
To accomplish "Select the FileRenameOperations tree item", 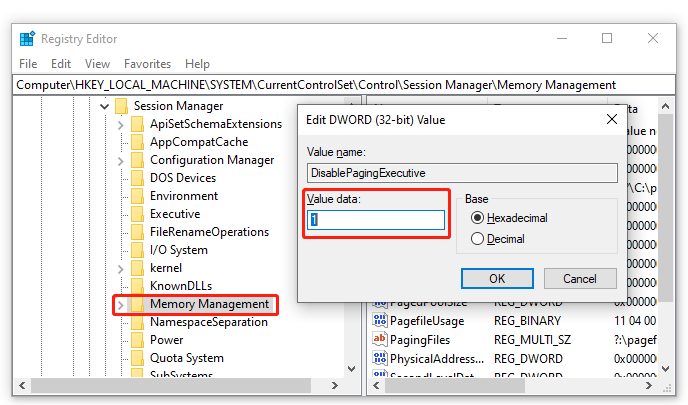I will pos(209,232).
